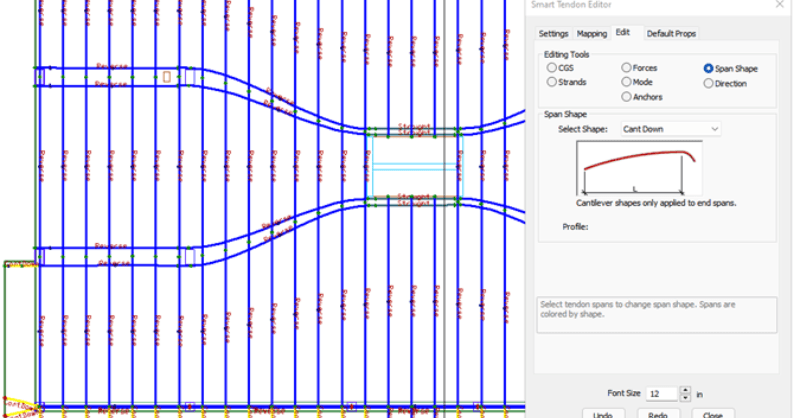The height and width of the screenshot is (418, 800).
Task: Switch to the Settings tab
Action: point(553,34)
